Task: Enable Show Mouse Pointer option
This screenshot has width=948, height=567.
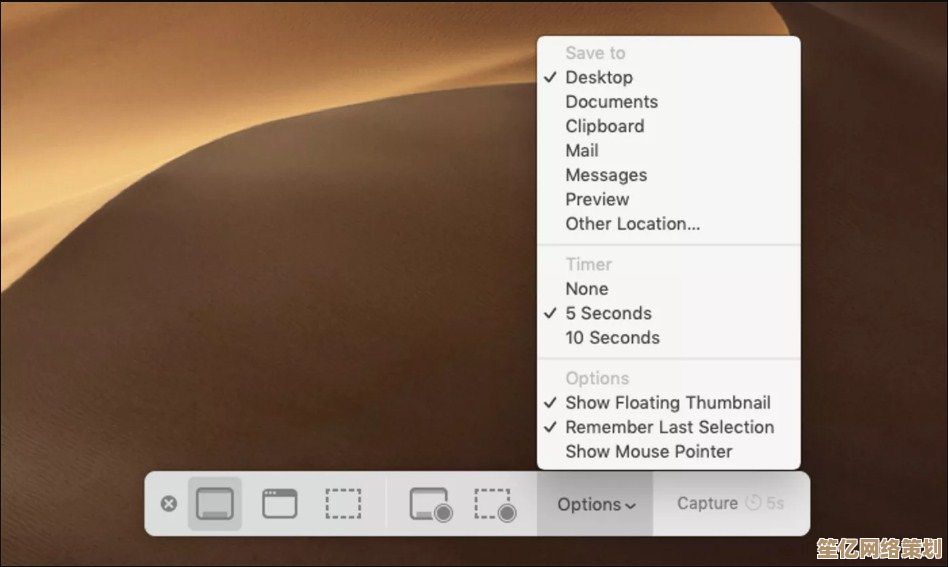Action: click(x=648, y=452)
